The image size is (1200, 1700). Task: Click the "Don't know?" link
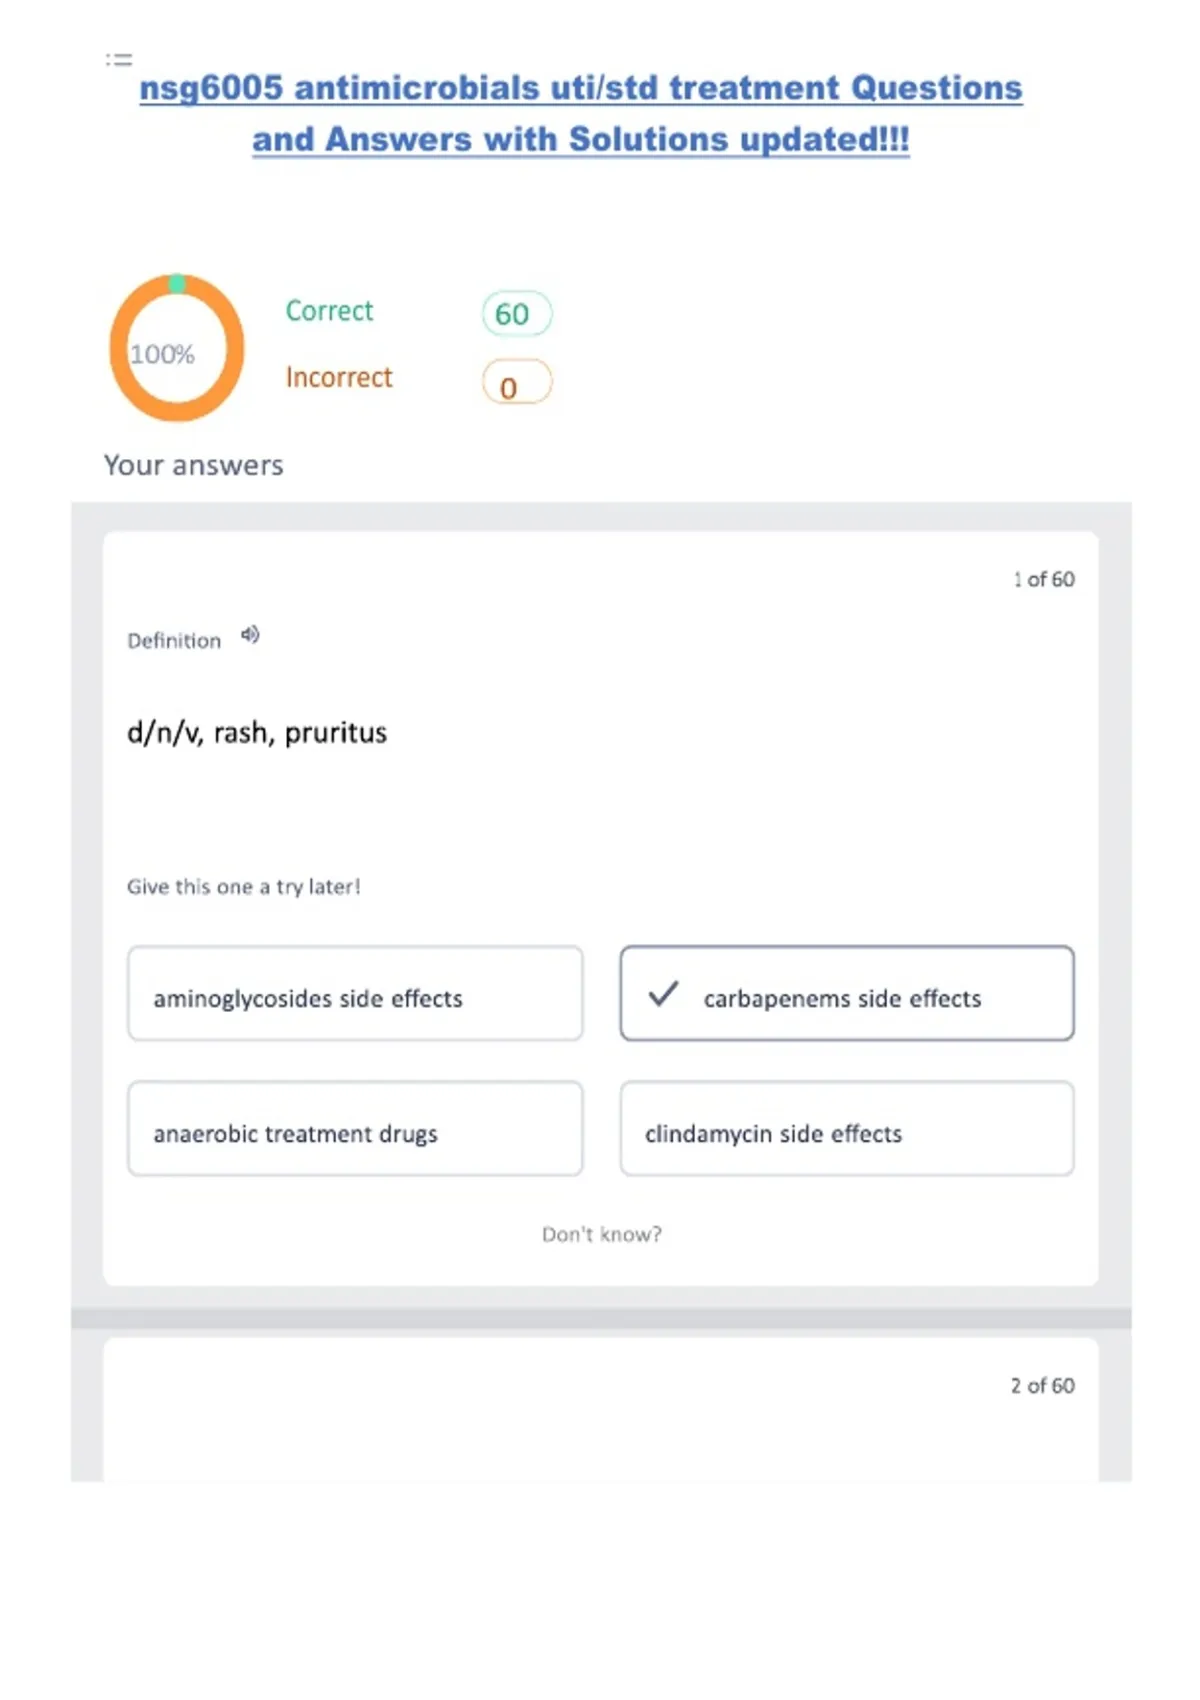point(601,1234)
